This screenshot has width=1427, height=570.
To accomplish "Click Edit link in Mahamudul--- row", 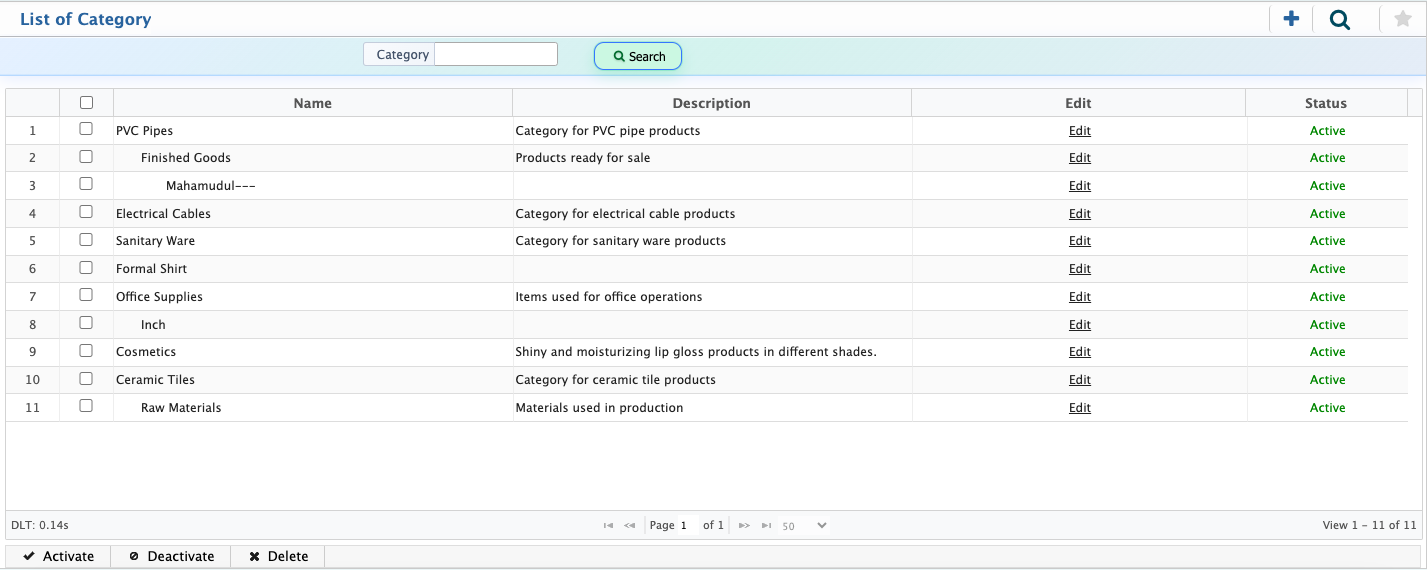I will [x=1080, y=186].
